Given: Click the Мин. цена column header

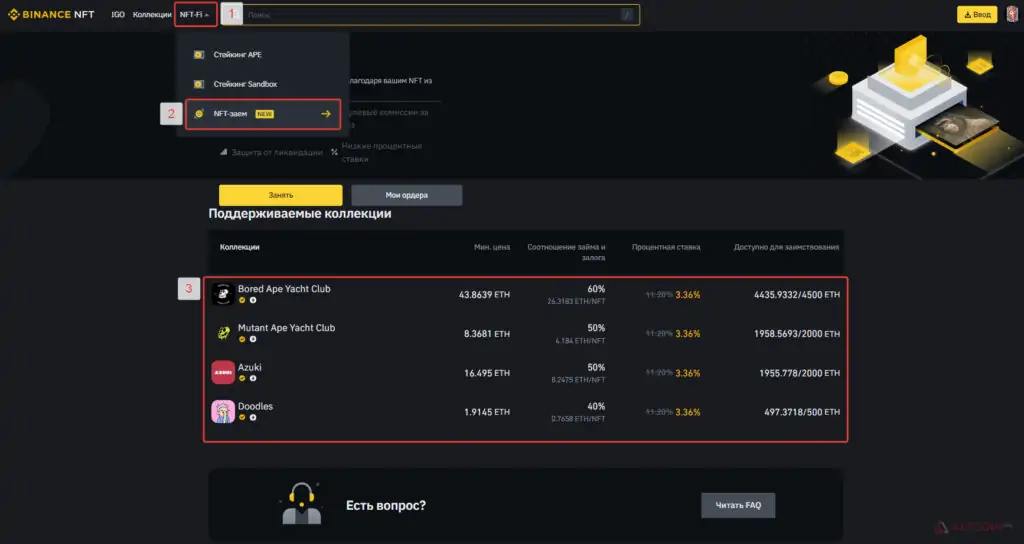Looking at the screenshot, I should click(492, 247).
